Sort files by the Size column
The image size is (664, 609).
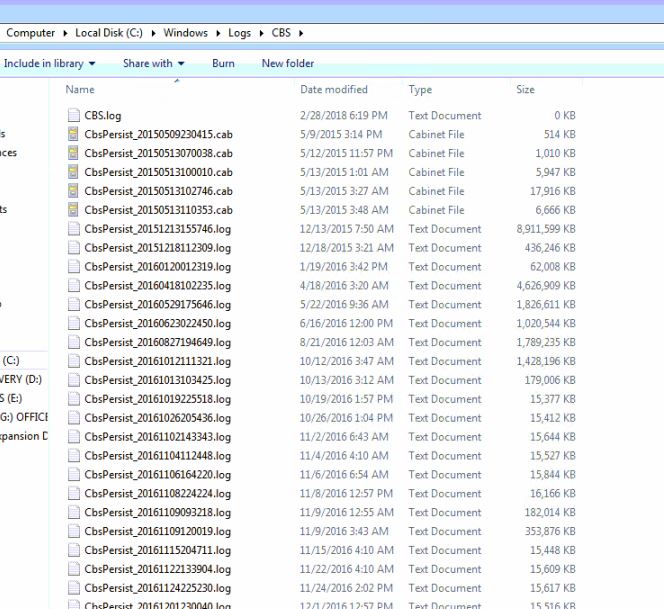[525, 90]
